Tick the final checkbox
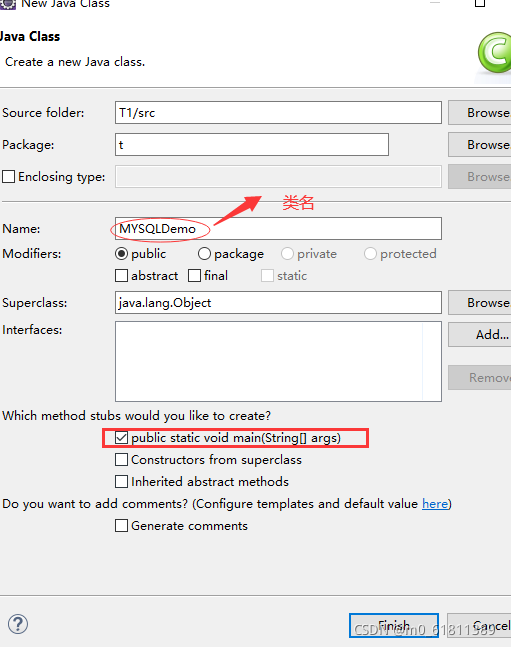This screenshot has height=647, width=511. click(194, 276)
